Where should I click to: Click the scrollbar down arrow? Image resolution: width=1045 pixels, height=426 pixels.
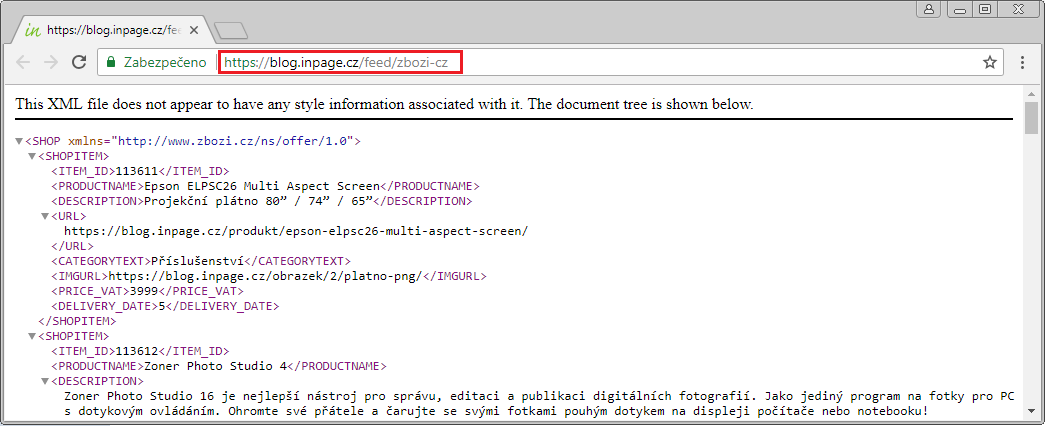pos(1032,410)
